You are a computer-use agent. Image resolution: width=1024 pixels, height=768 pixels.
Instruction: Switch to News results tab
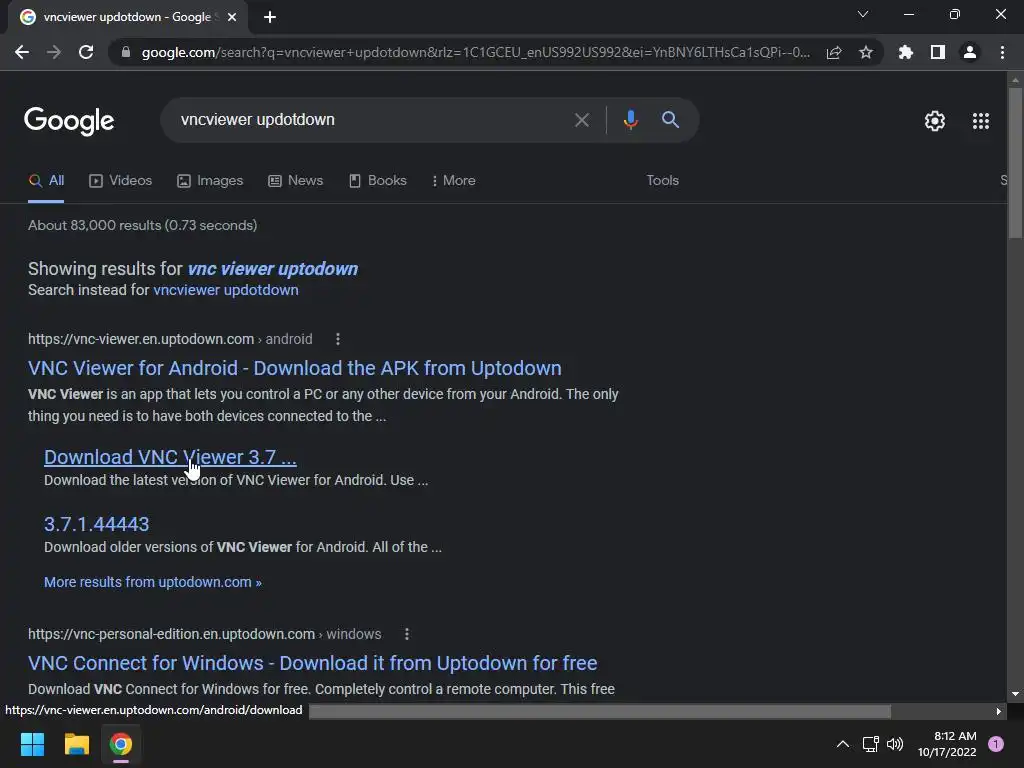[x=296, y=181]
